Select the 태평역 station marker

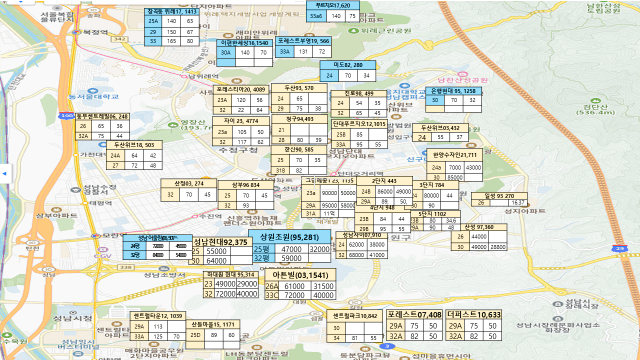tap(84, 202)
